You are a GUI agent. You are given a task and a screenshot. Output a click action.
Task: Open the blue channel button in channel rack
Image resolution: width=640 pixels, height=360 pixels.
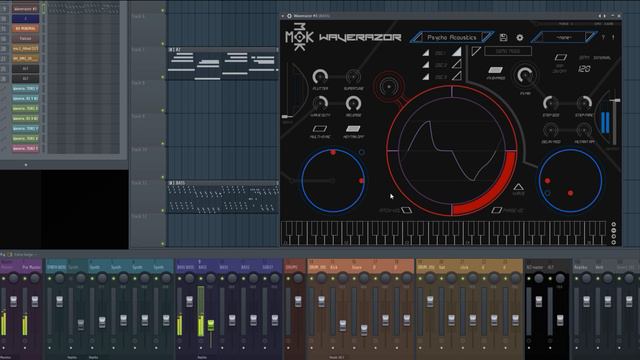point(25,18)
